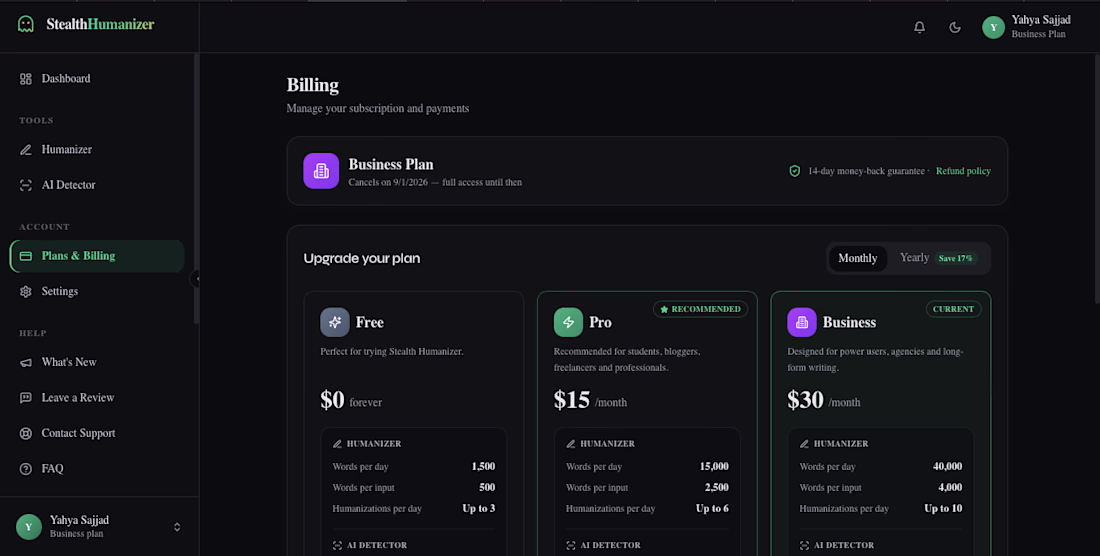Open the notifications bell
This screenshot has width=1100, height=556.
tap(919, 27)
